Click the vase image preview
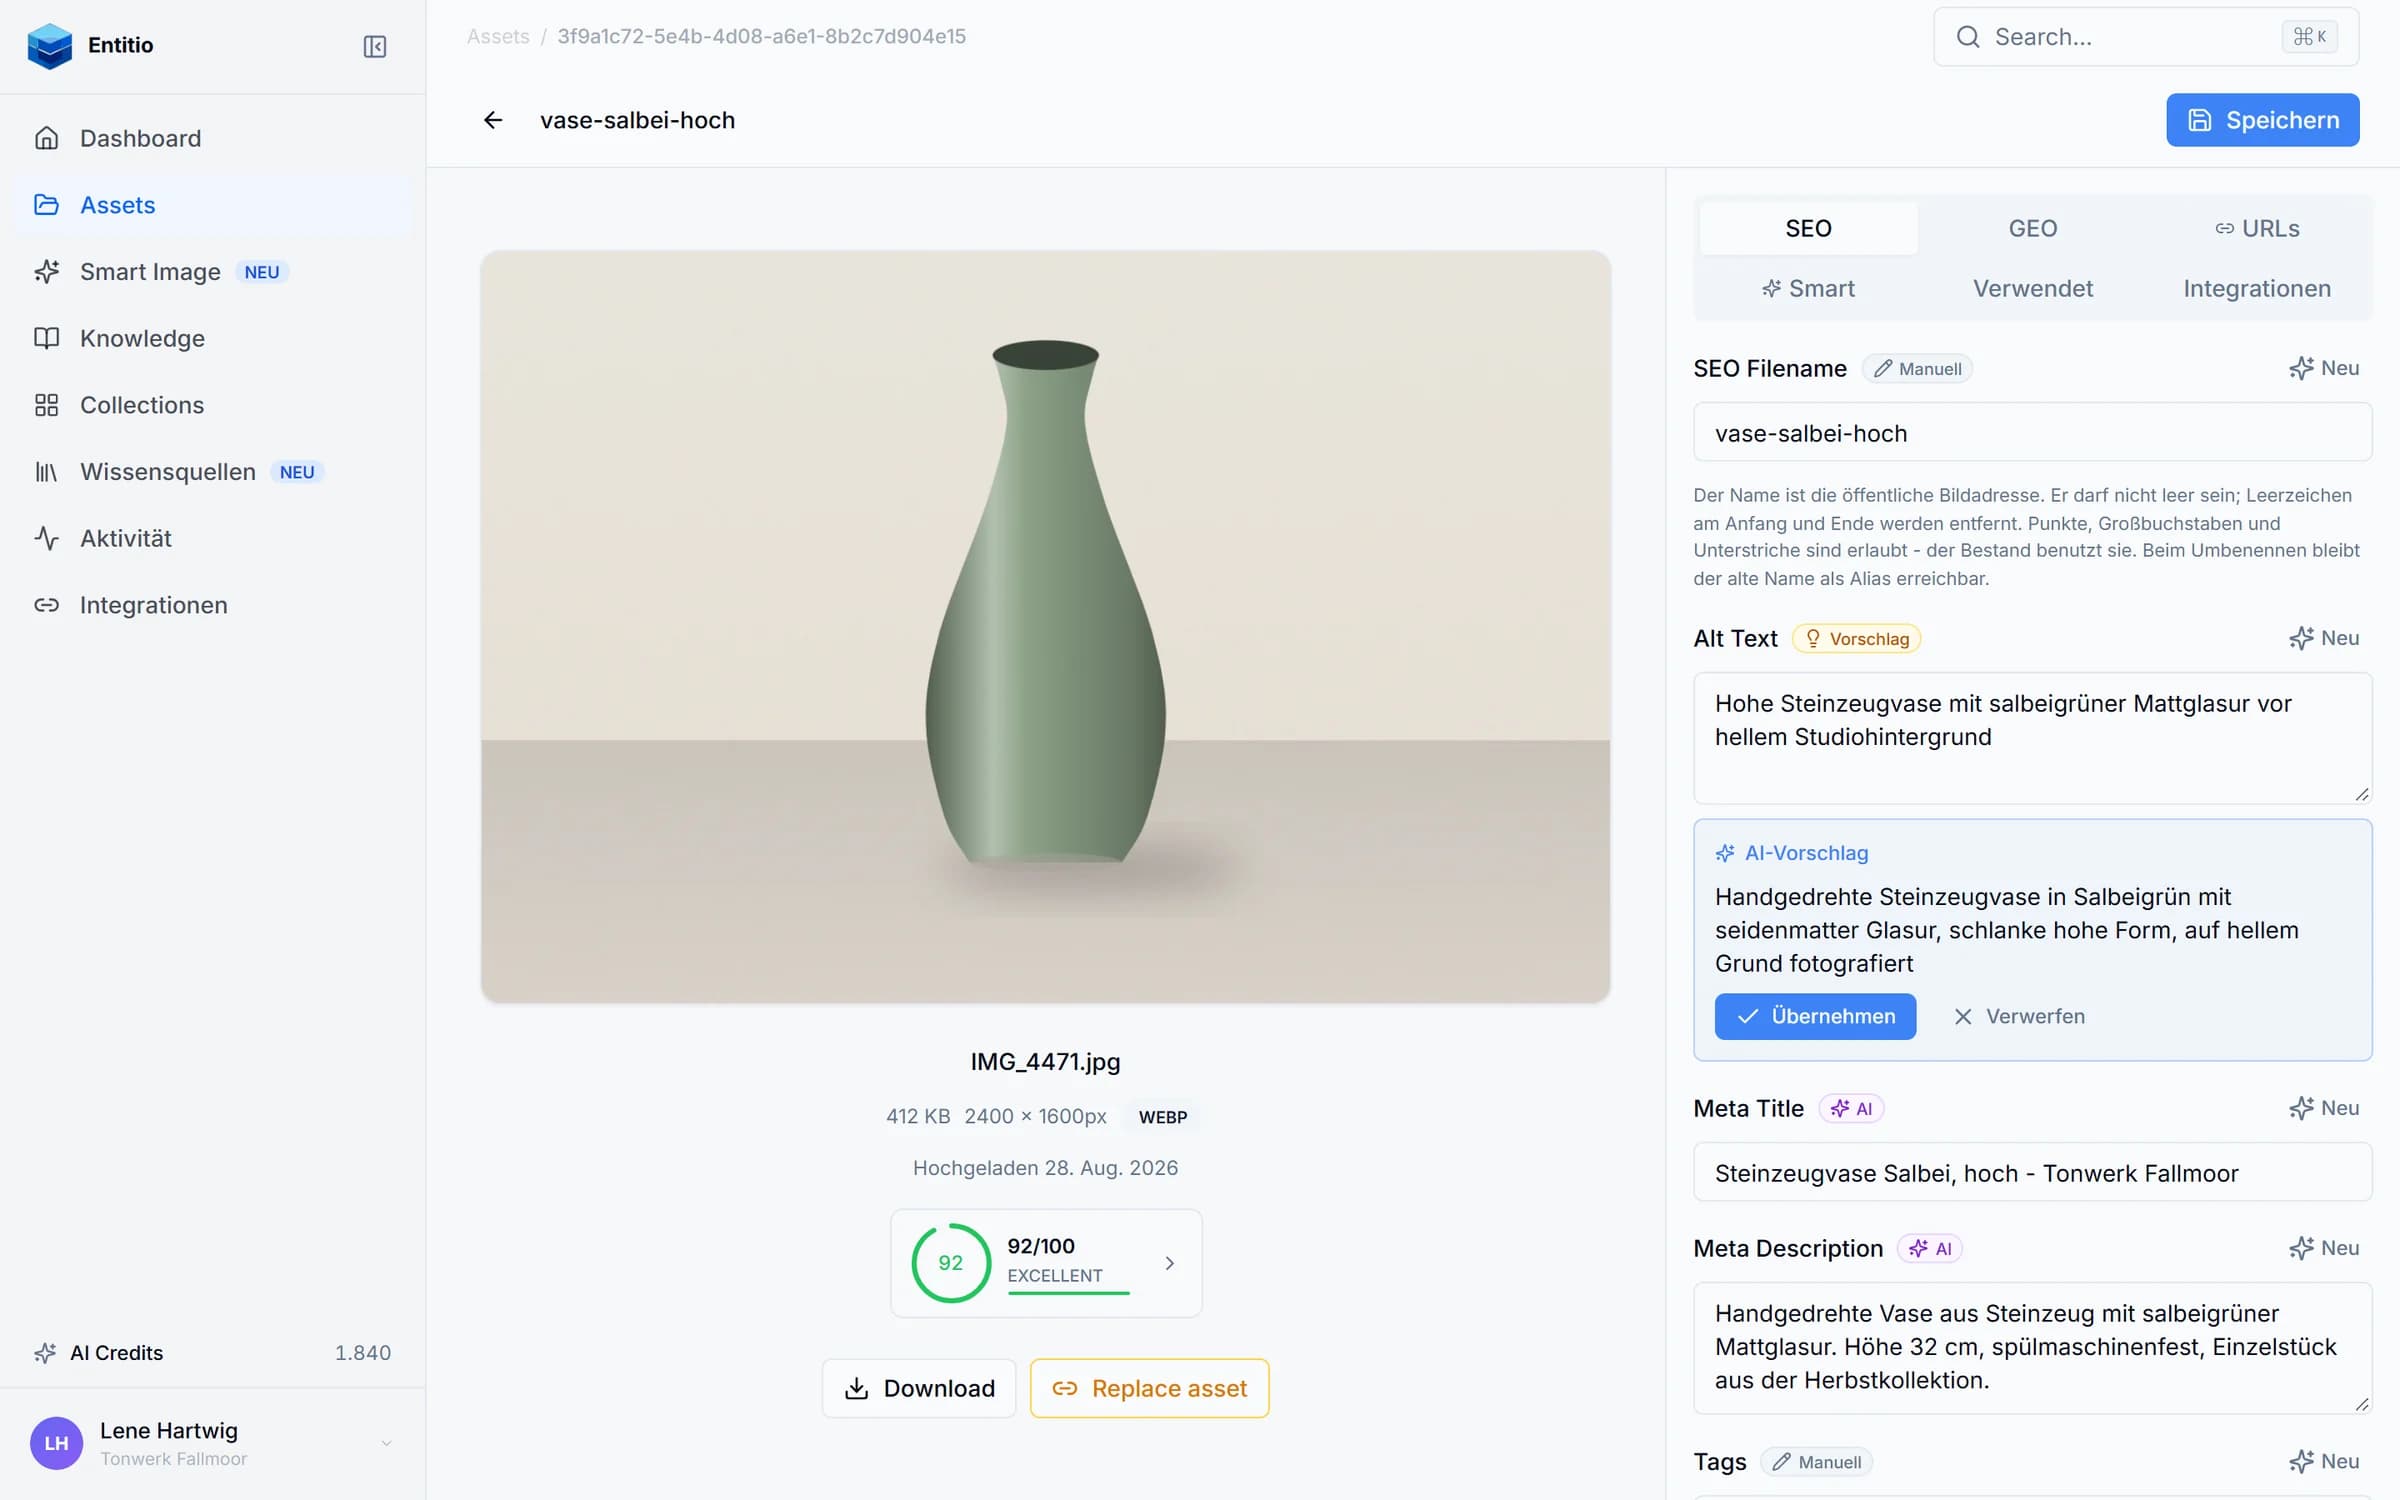This screenshot has height=1500, width=2400. click(x=1045, y=627)
